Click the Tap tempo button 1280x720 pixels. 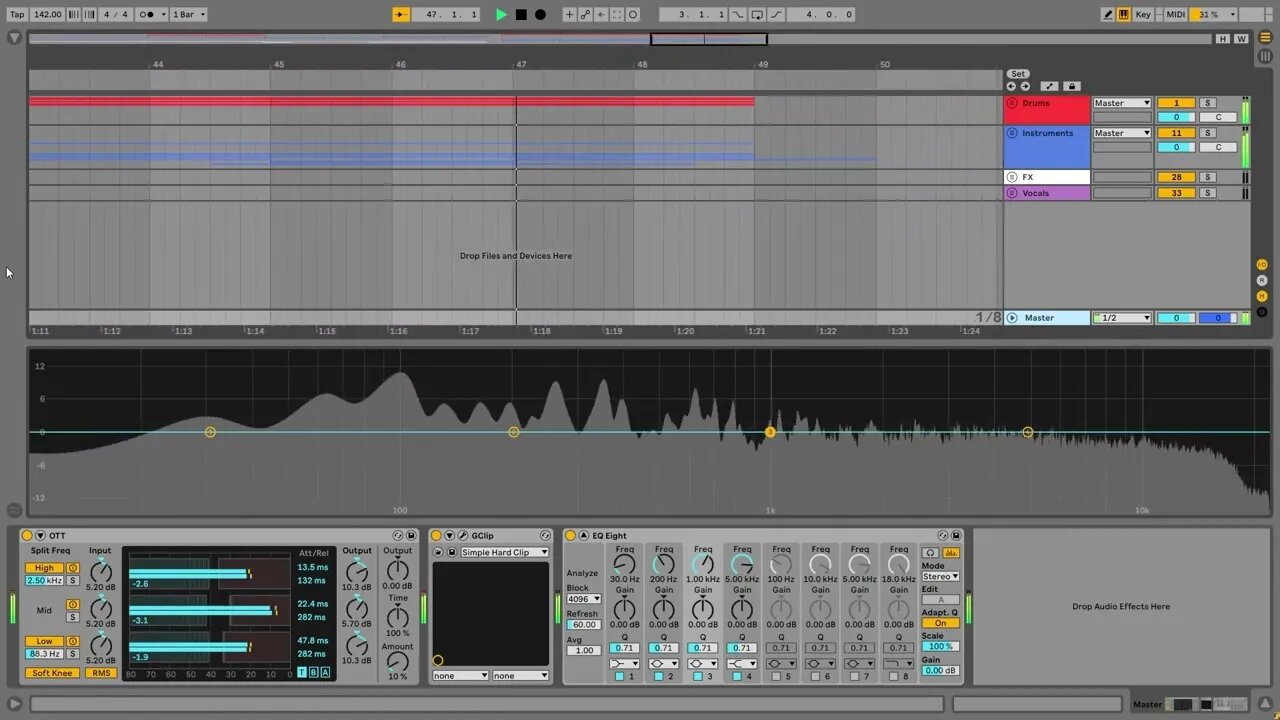pos(17,14)
